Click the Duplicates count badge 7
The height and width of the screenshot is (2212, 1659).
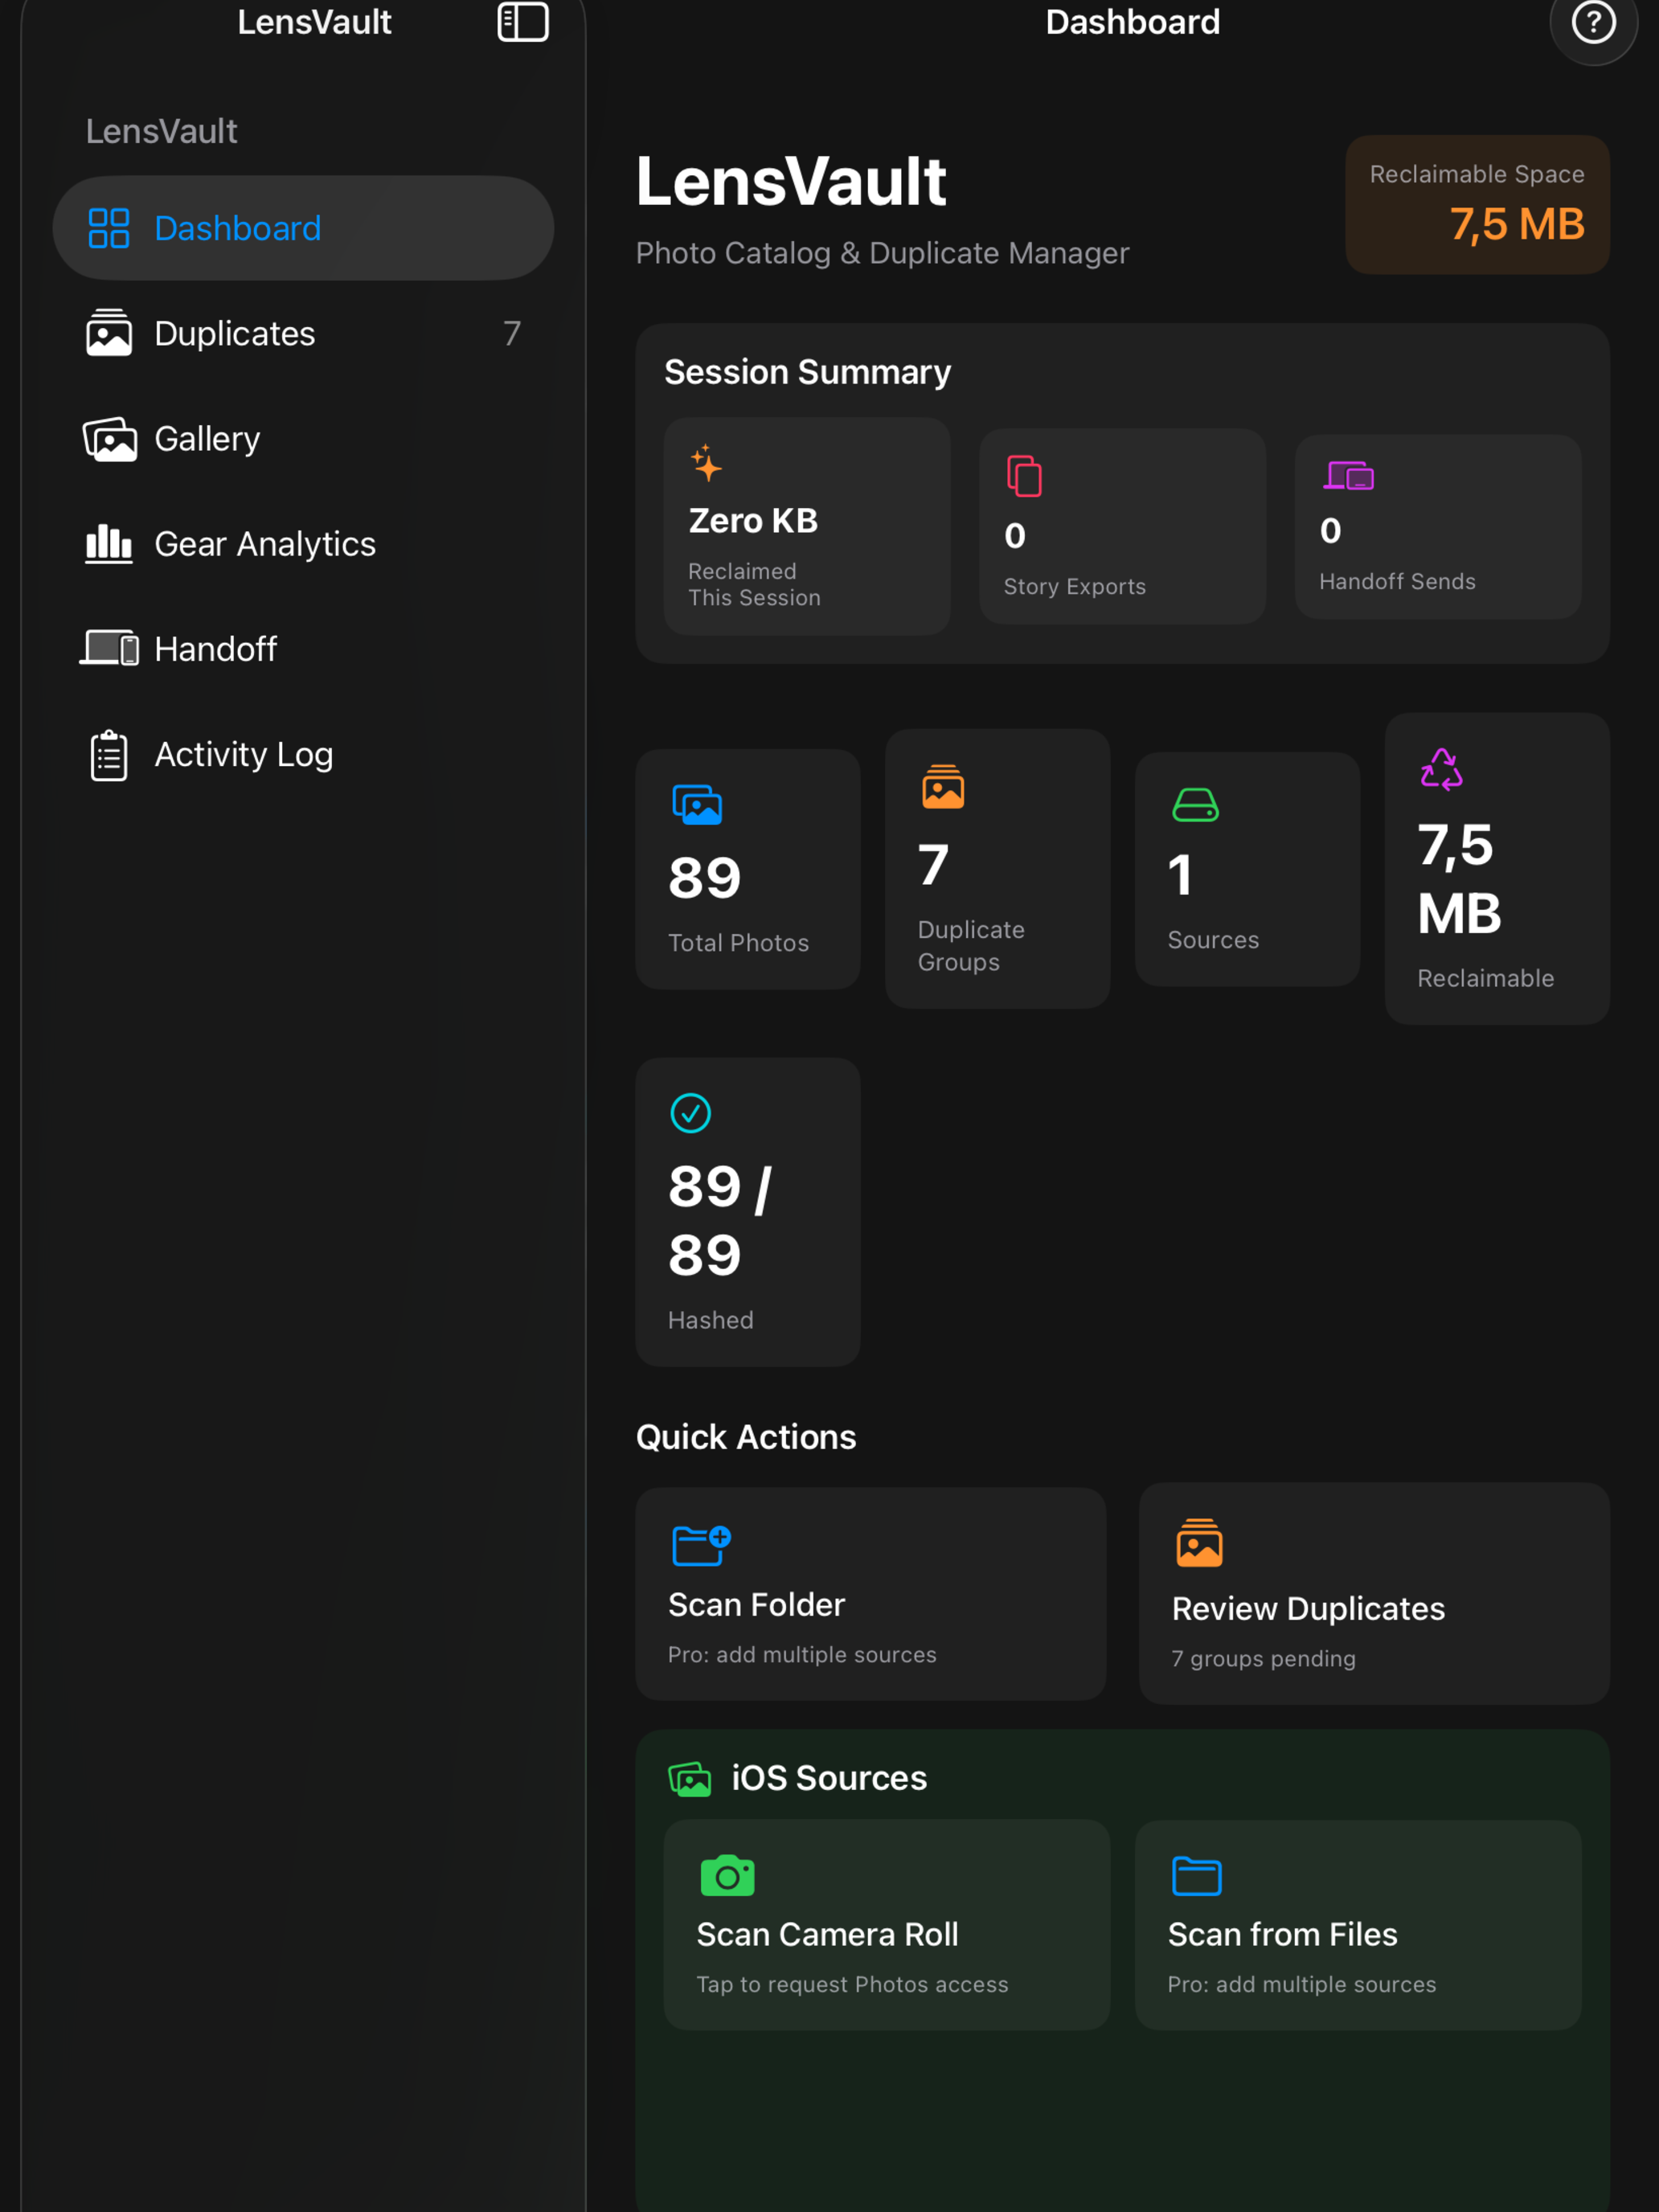[x=511, y=333]
